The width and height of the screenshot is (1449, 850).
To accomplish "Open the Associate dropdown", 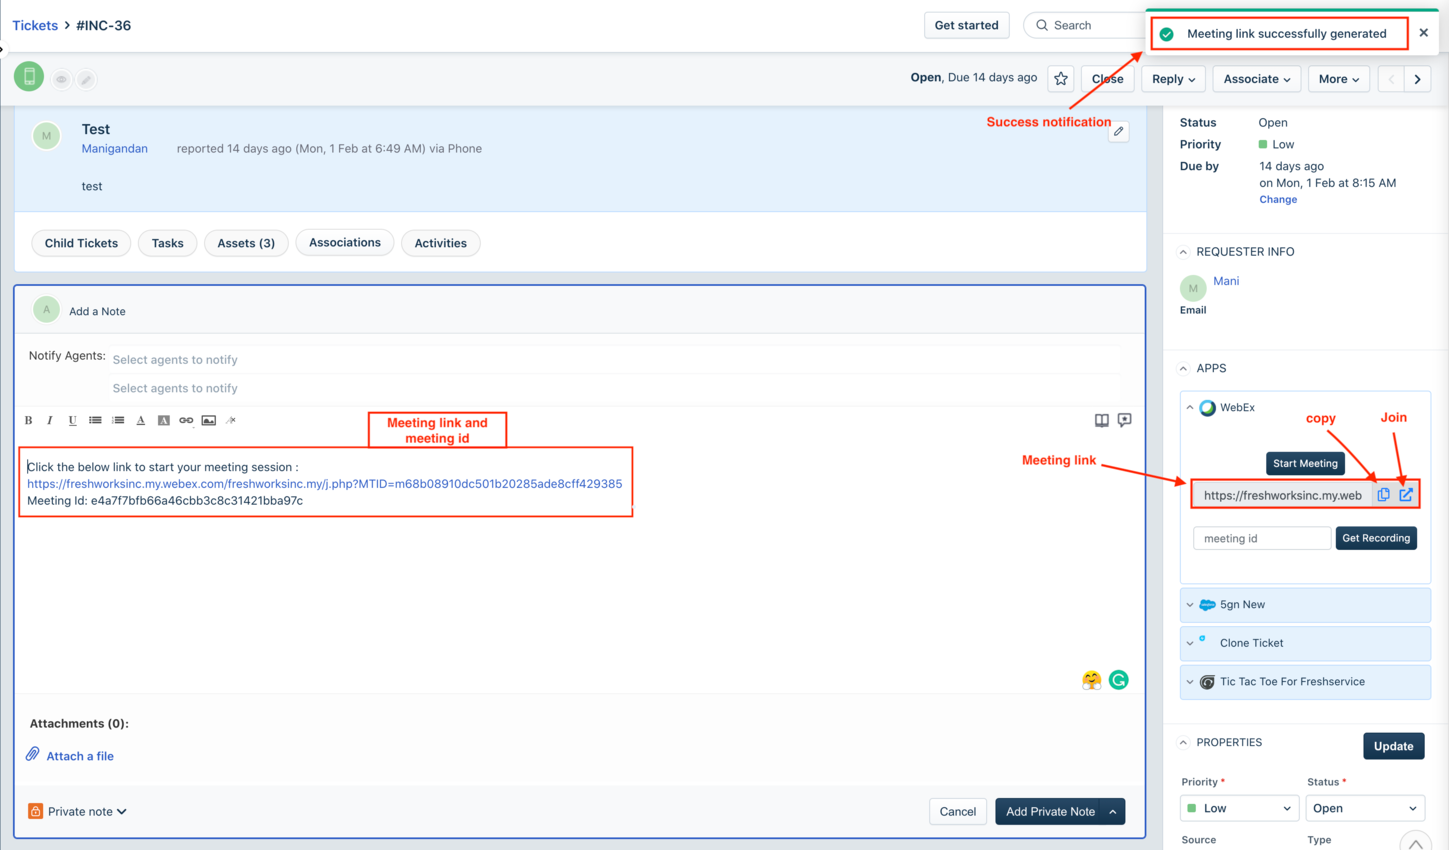I will pyautogui.click(x=1257, y=79).
